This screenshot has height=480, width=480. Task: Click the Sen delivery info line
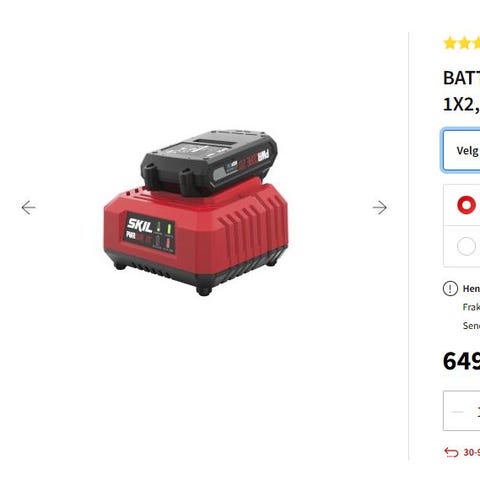coord(471,325)
